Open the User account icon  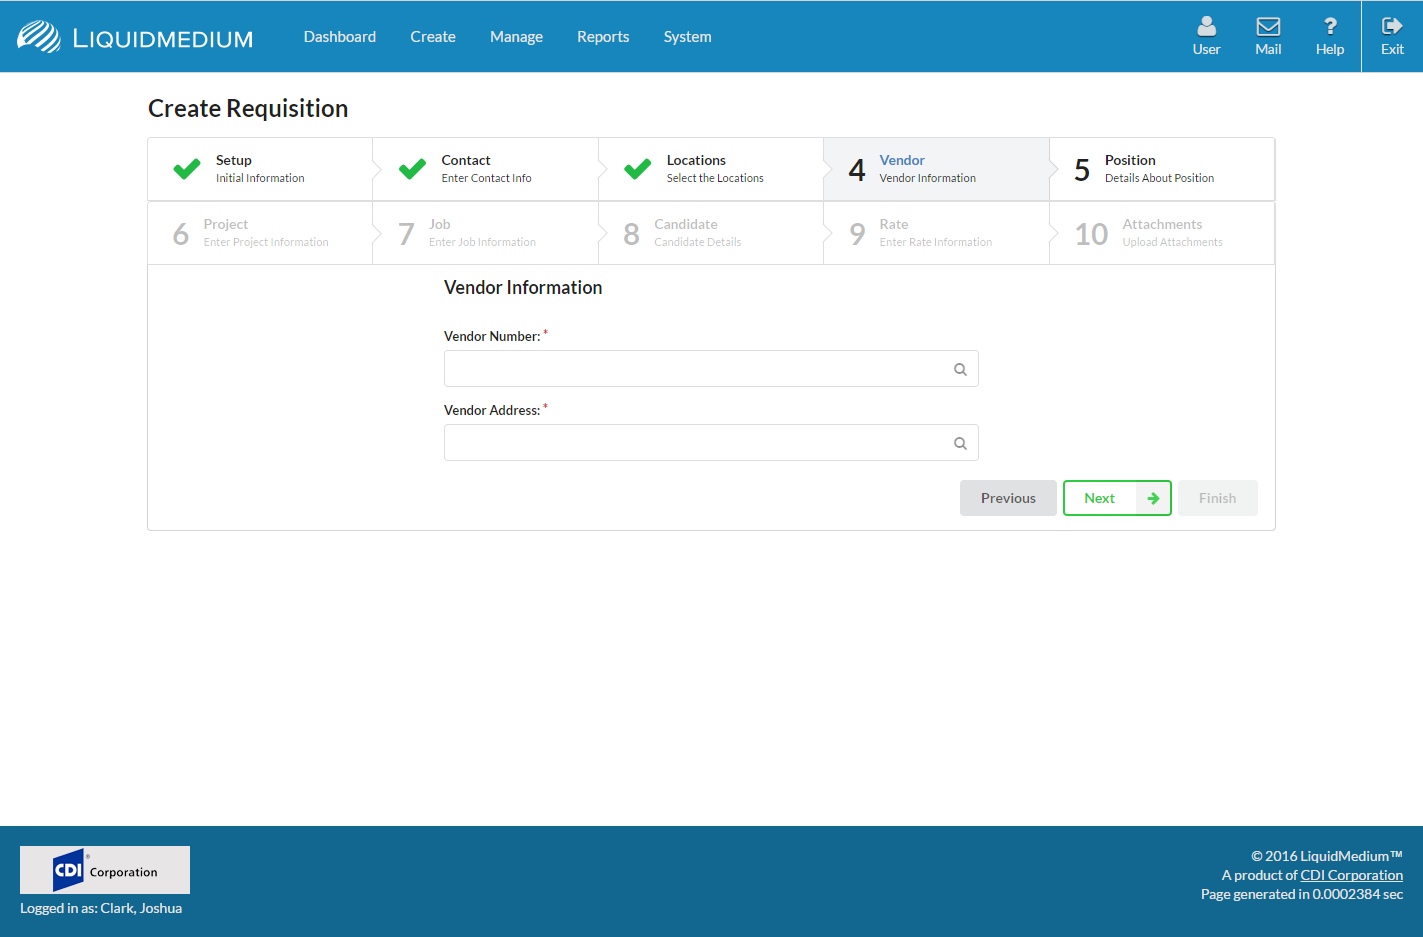tap(1206, 27)
